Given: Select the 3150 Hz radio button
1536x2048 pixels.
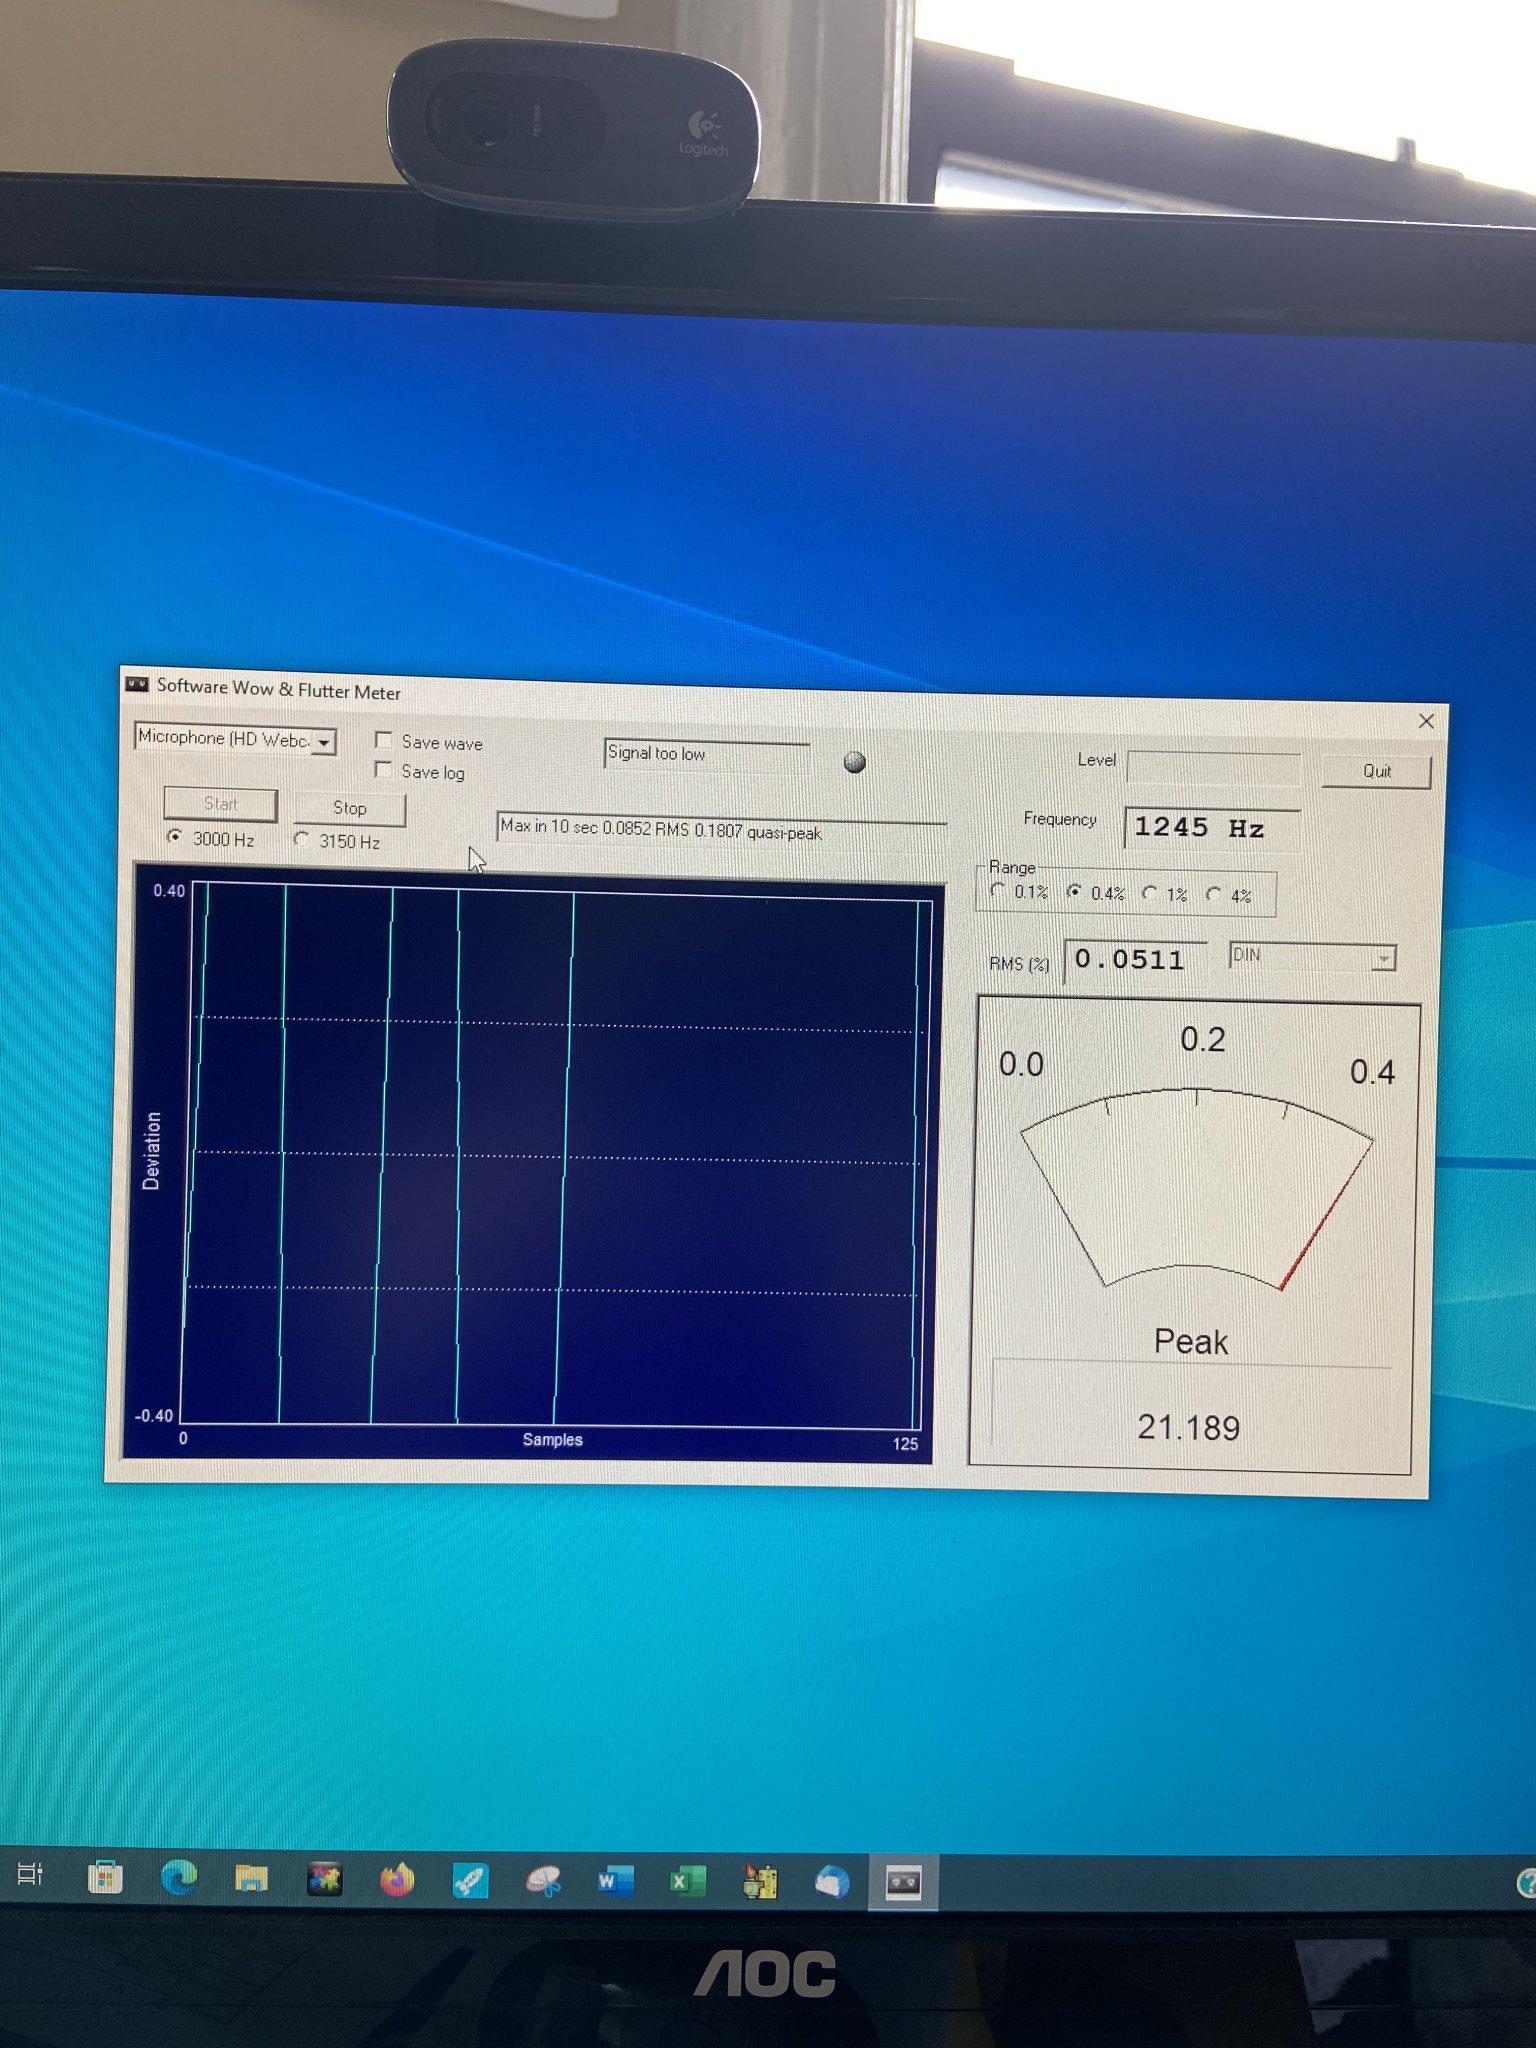Looking at the screenshot, I should pos(301,839).
